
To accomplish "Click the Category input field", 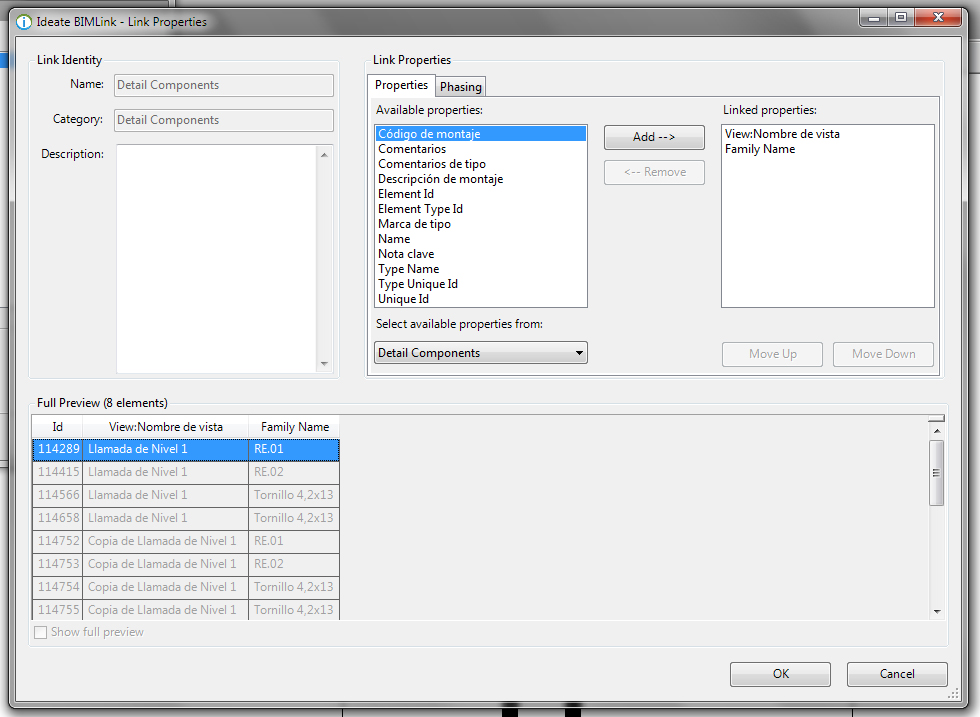I will (x=224, y=120).
